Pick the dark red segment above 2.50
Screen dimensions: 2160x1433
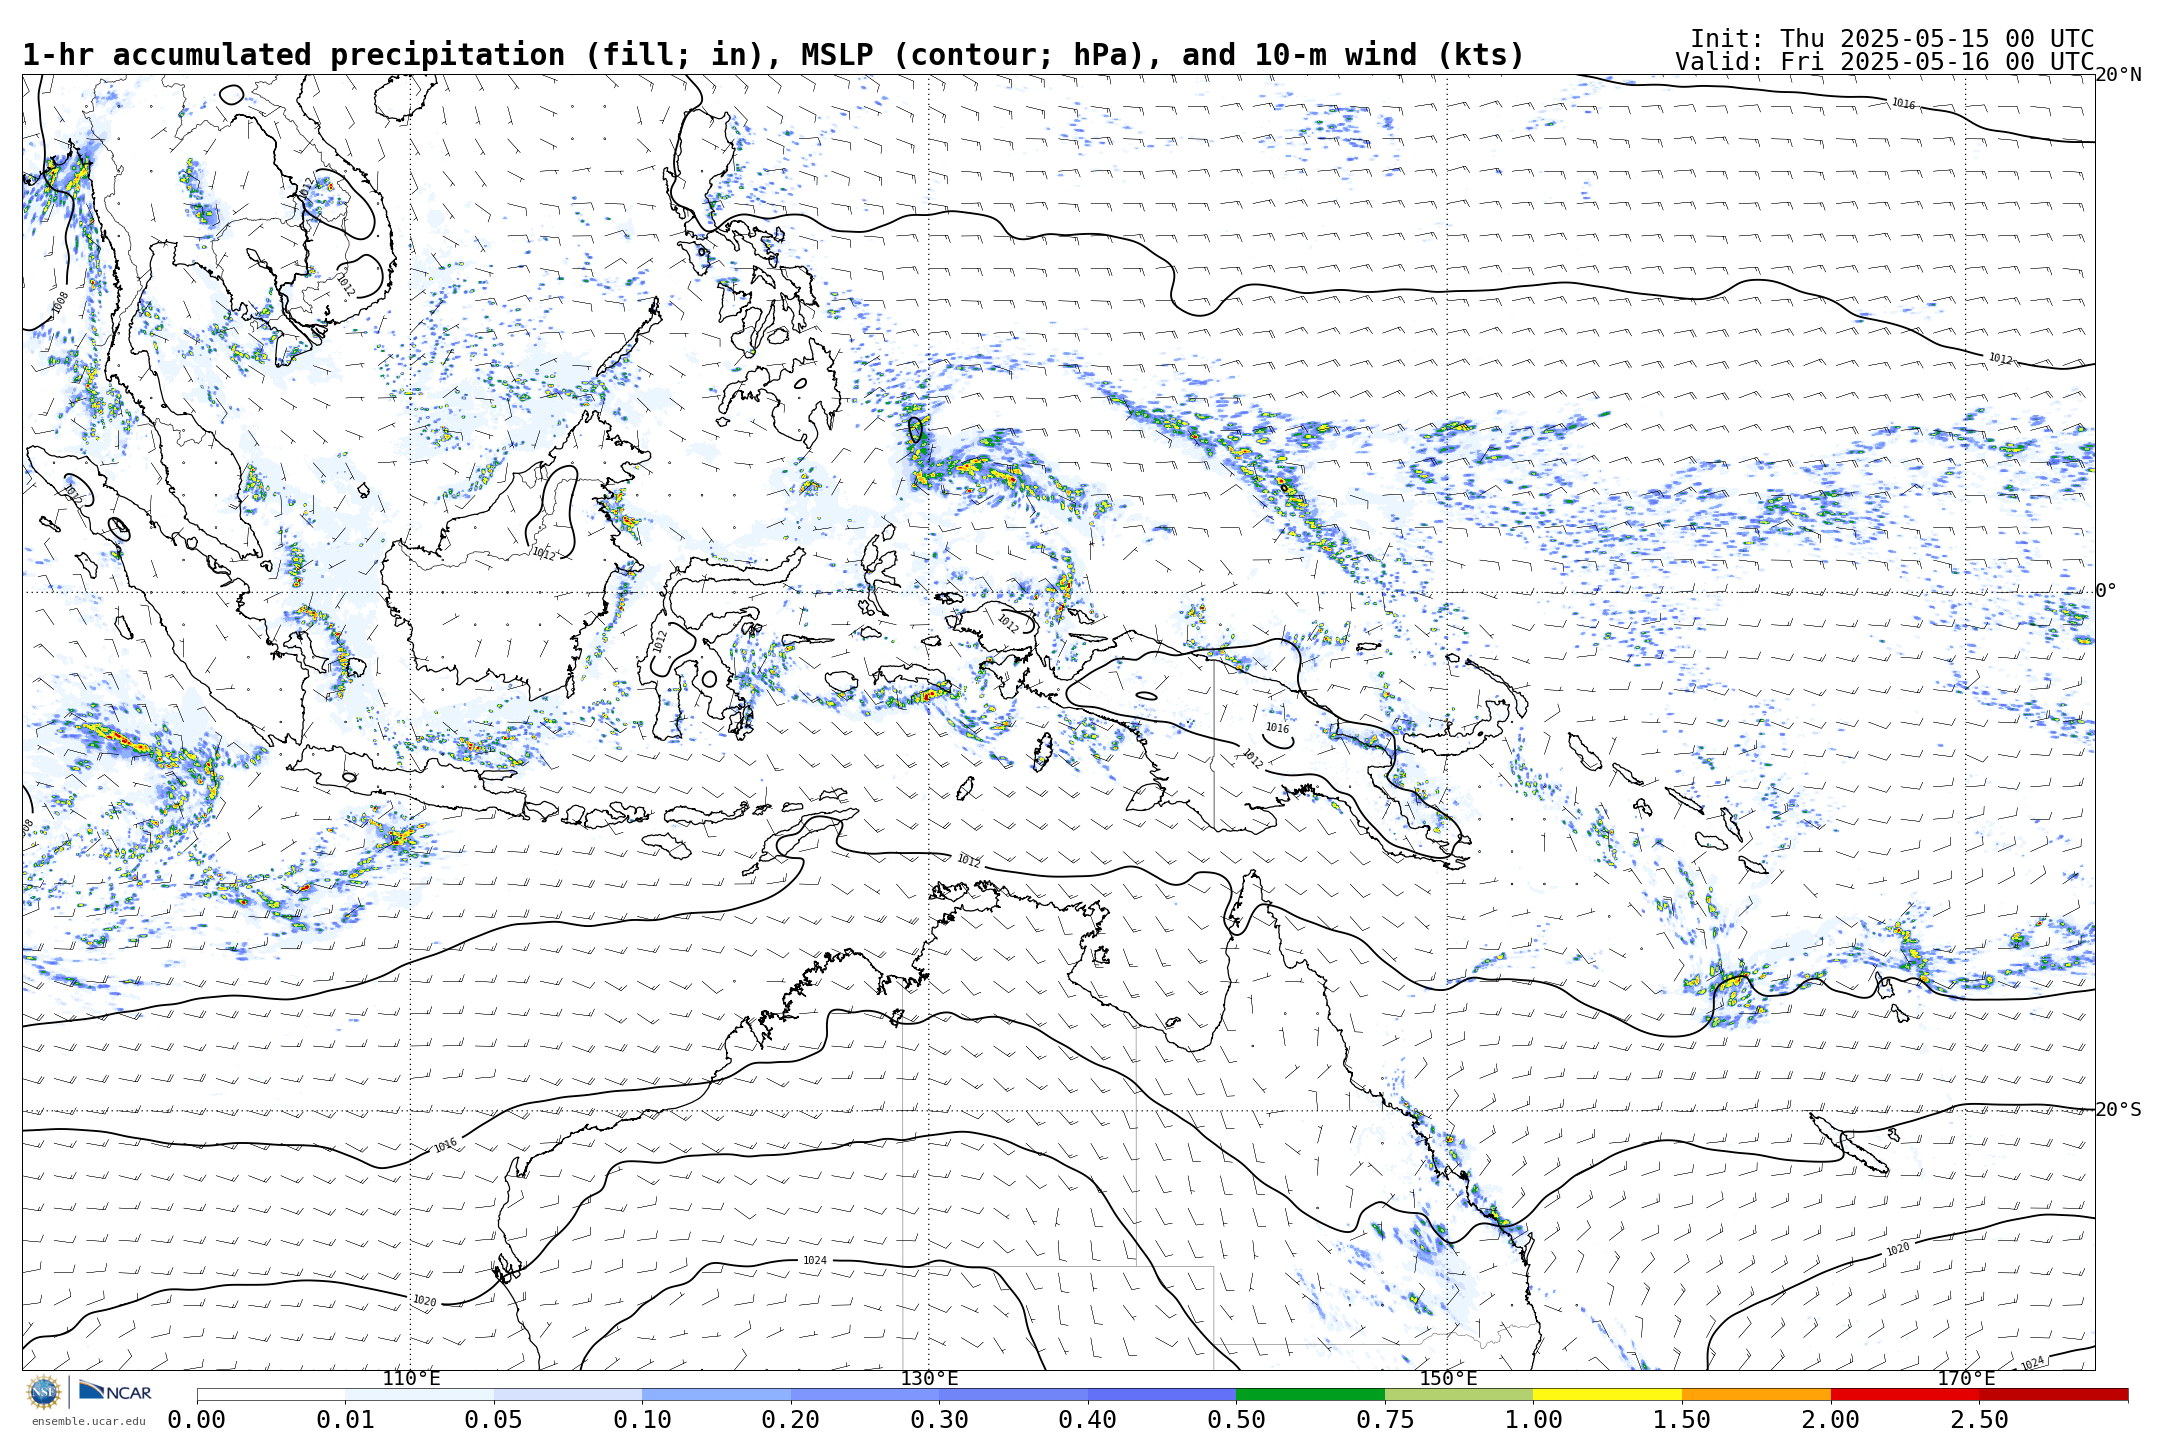point(2053,1394)
